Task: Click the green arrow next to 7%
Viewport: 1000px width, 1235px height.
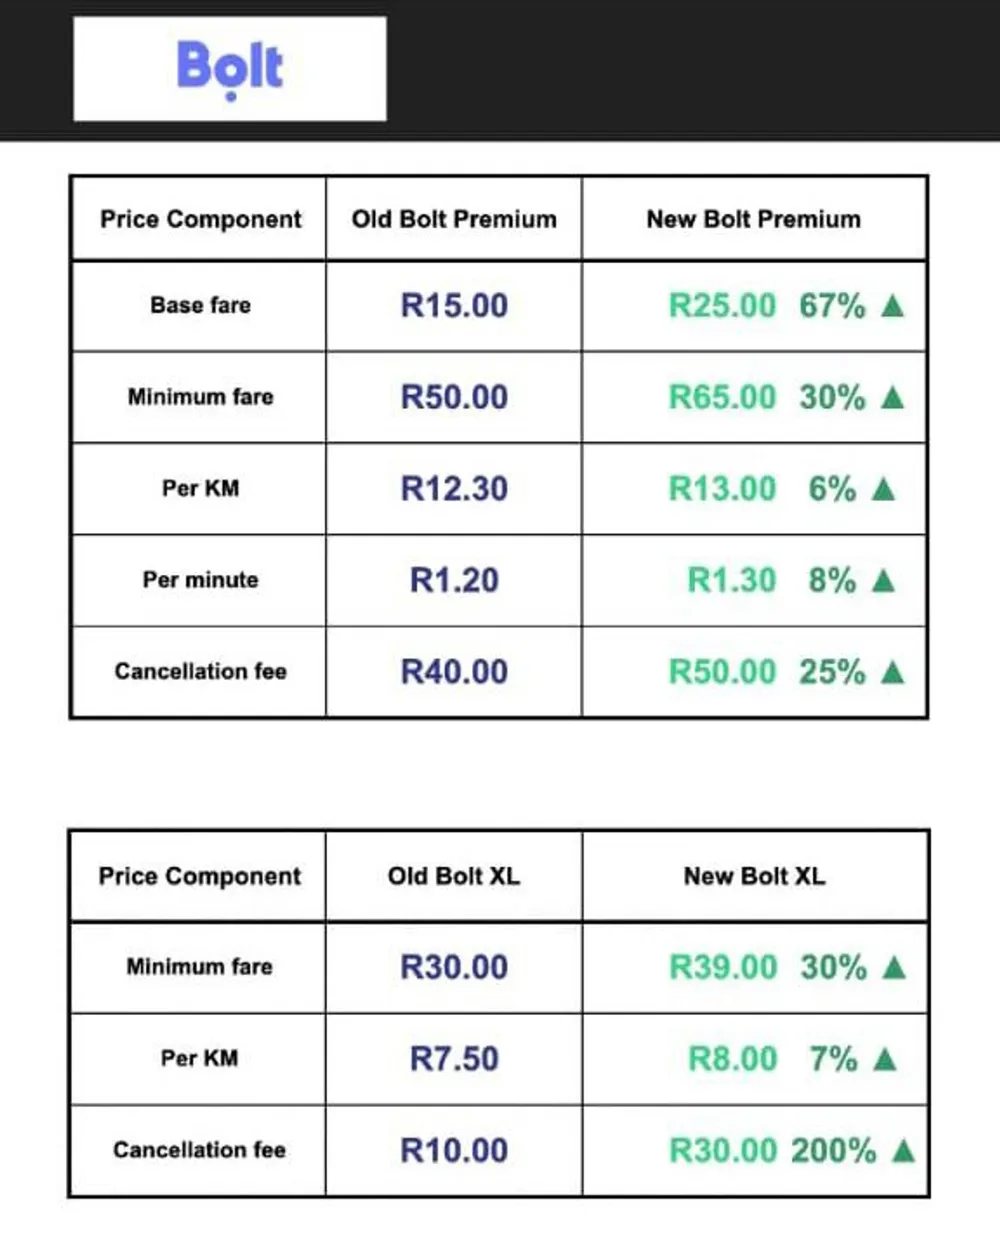Action: [885, 1059]
